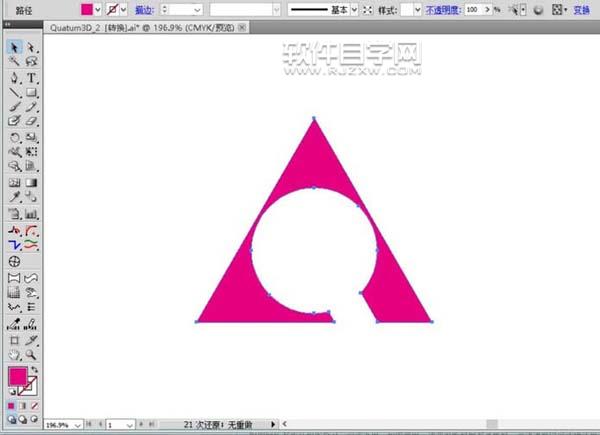Select the Blend tool

point(31,197)
